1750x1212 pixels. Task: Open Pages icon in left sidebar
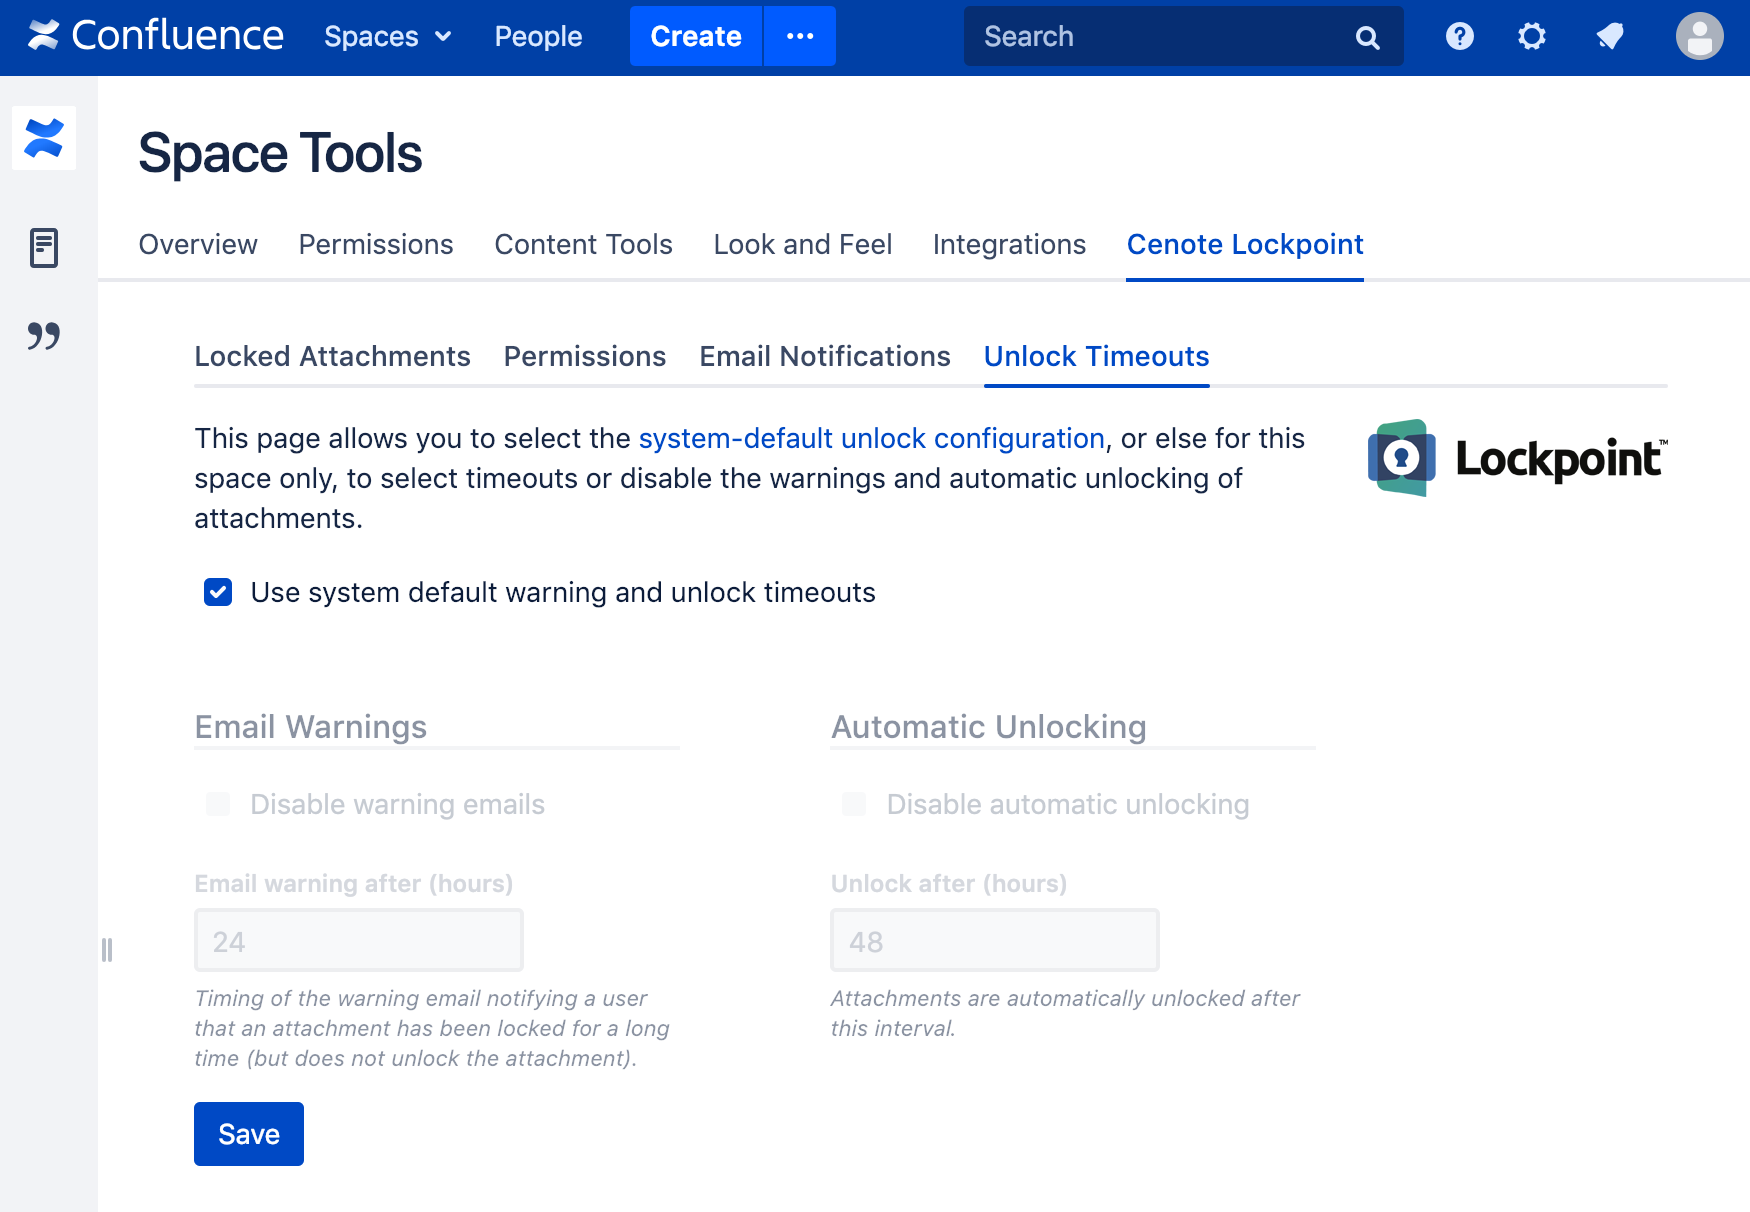(x=44, y=247)
